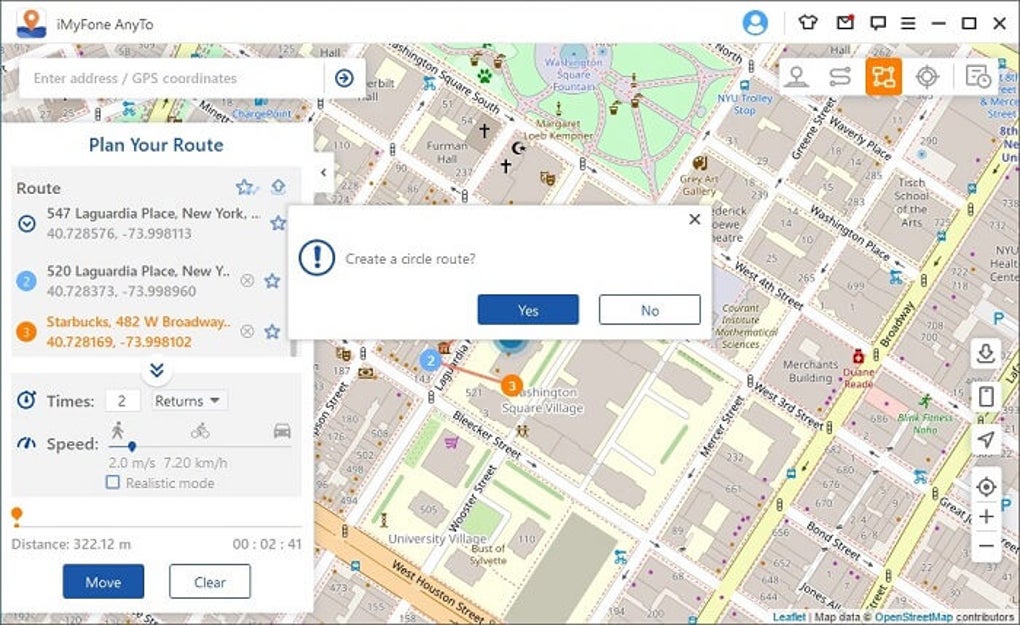Click the navigation arrow icon on map
Viewport: 1020px width, 625px height.
coord(986,439)
